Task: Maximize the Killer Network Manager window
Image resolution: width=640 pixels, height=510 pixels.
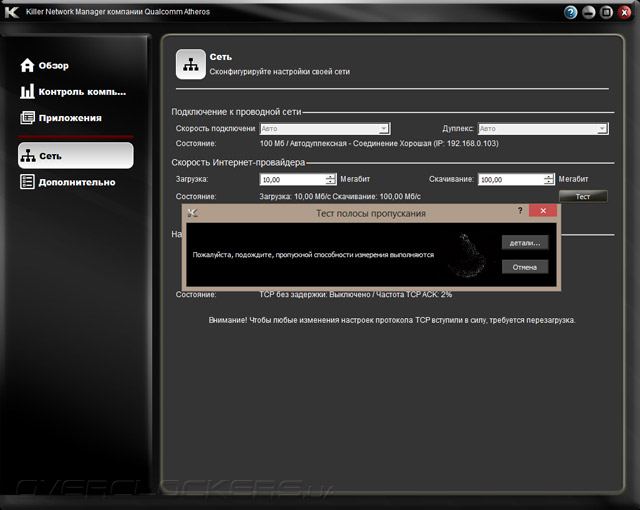Action: 606,13
